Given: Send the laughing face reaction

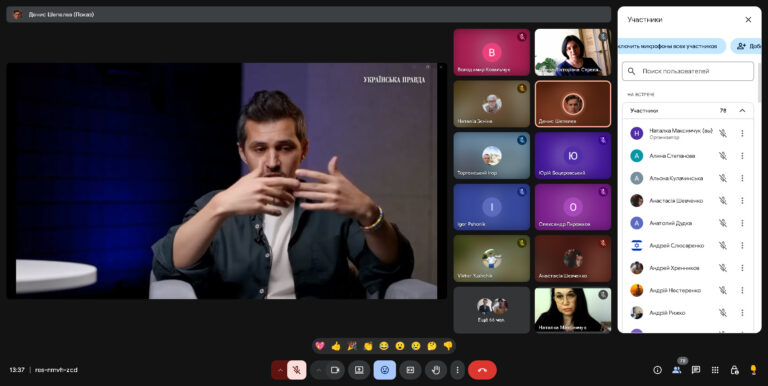Looking at the screenshot, I should point(384,346).
